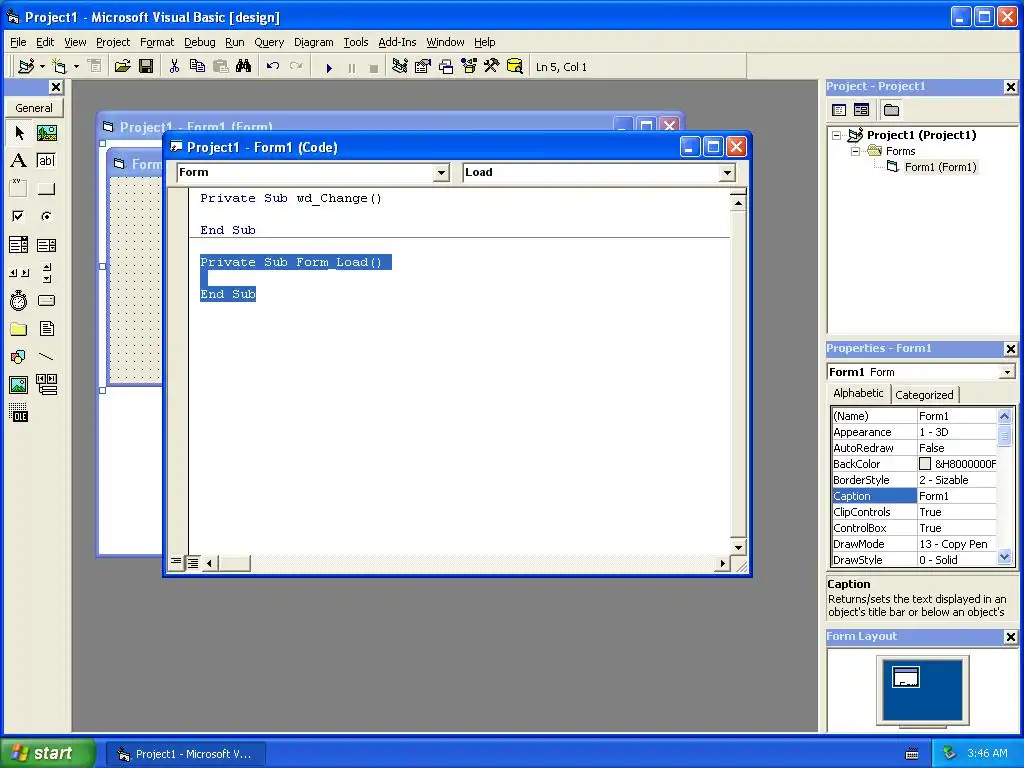
Task: Select the OLE control tool
Action: click(19, 413)
